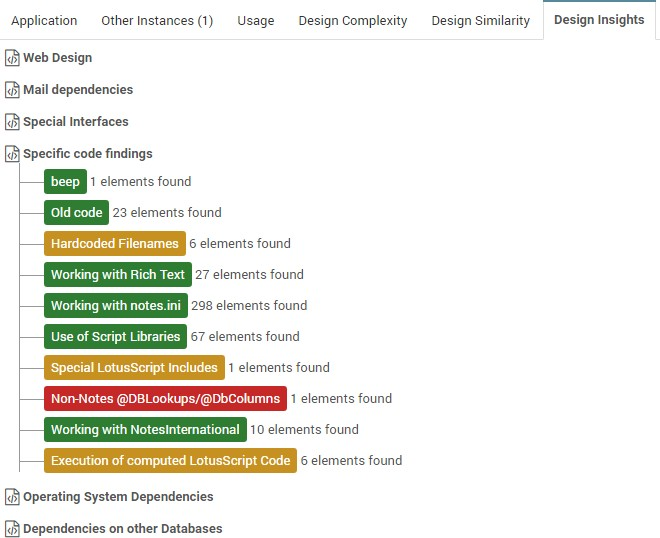Image resolution: width=660 pixels, height=538 pixels.
Task: Select the yellow Hardcoded Filenames badge
Action: coord(114,244)
